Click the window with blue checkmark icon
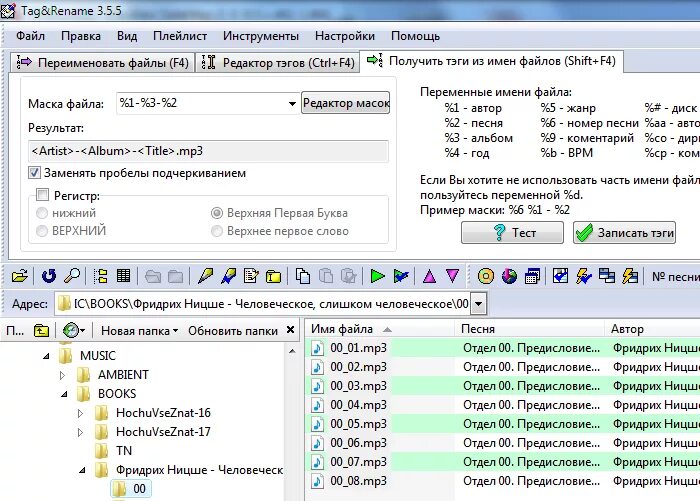The width and height of the screenshot is (700, 501). (x=561, y=276)
